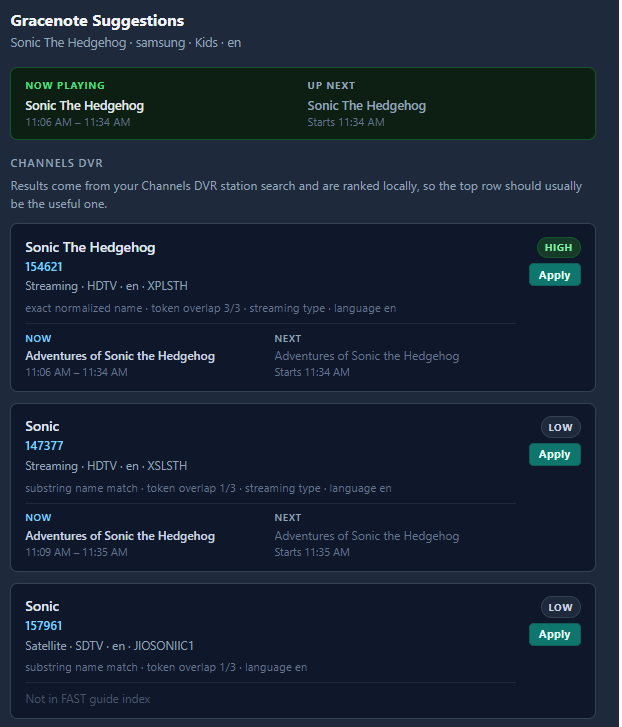Click the Channels DVR section label

click(x=57, y=163)
